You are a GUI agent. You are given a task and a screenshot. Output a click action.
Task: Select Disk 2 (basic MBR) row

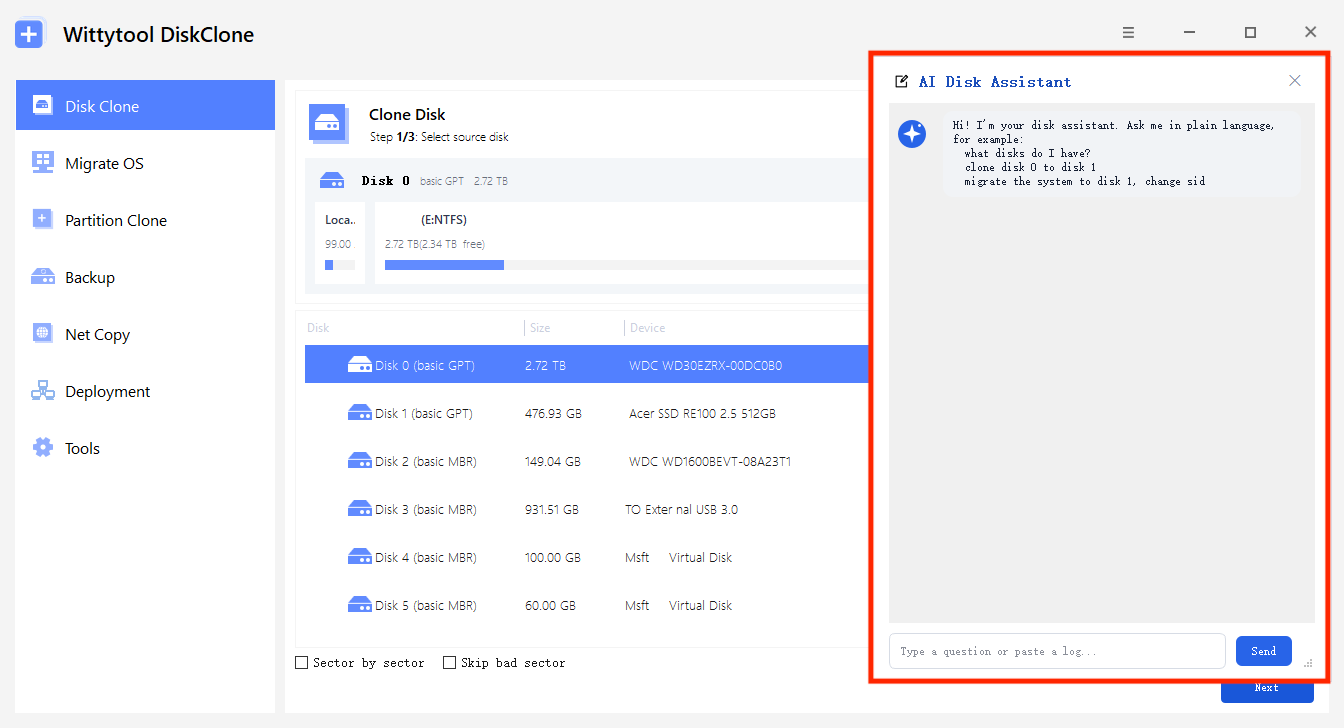click(587, 461)
